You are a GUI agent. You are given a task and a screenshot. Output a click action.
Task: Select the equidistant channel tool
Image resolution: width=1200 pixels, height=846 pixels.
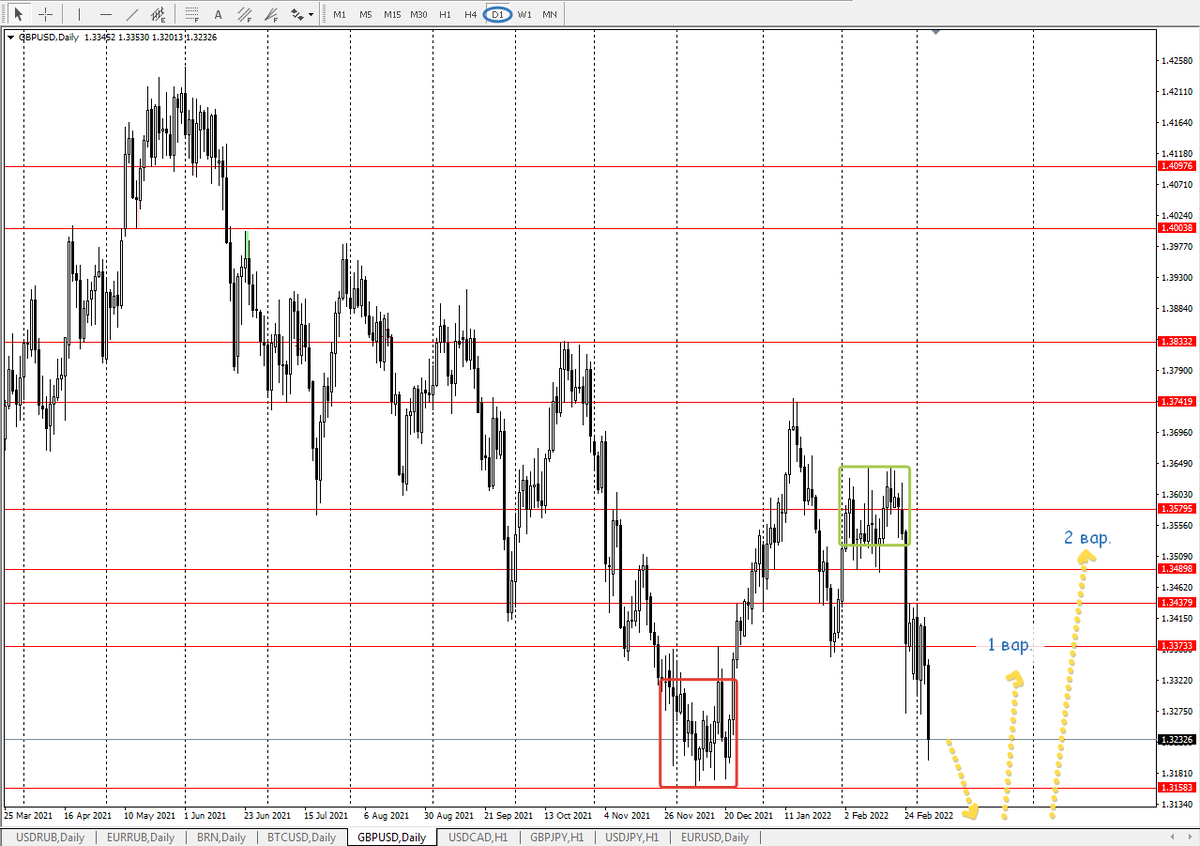point(158,14)
